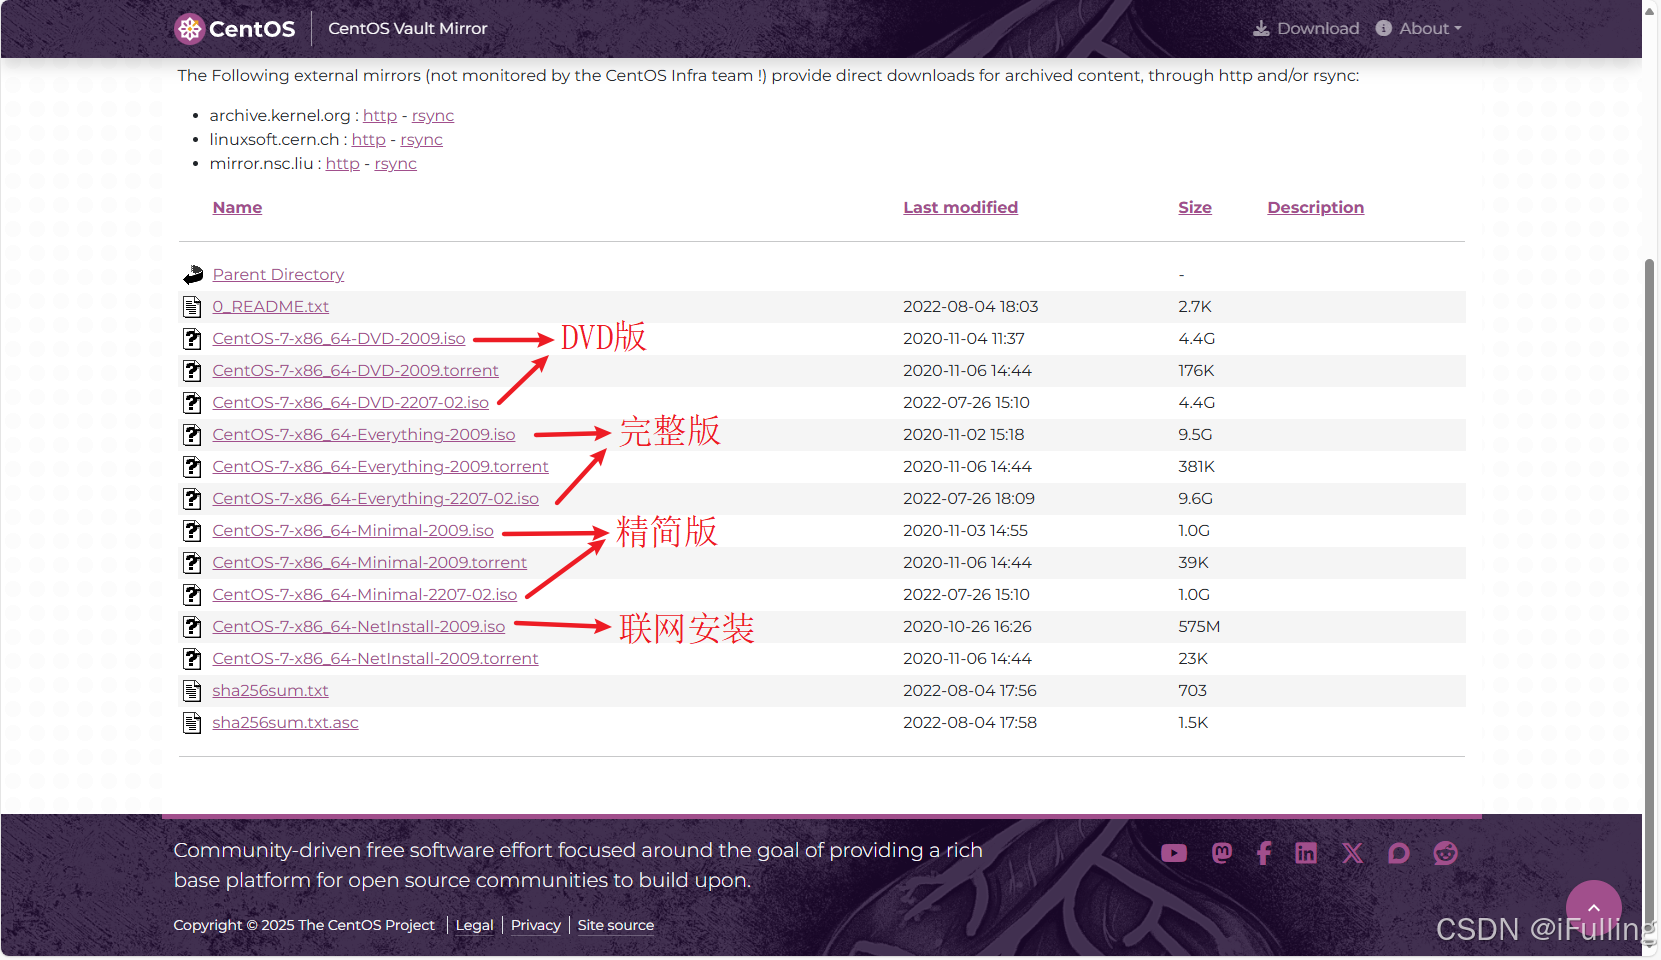
Task: Open CentOS YouTube channel icon
Action: click(x=1174, y=853)
